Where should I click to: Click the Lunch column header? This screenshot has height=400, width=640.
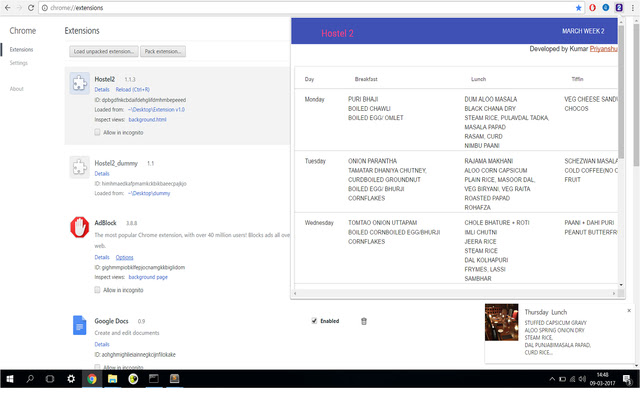coord(478,79)
